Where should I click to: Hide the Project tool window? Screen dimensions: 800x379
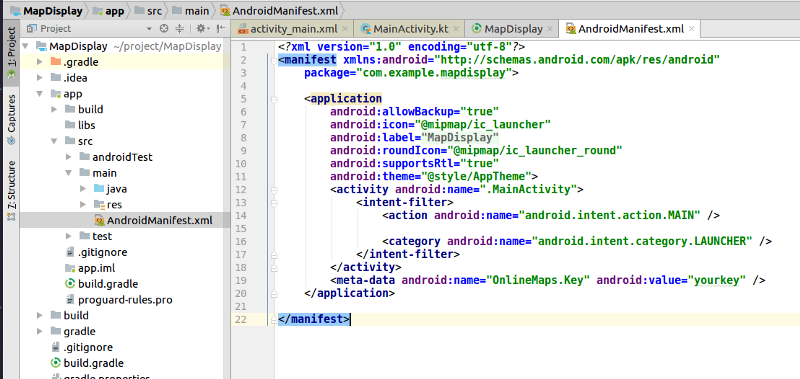pyautogui.click(x=220, y=29)
